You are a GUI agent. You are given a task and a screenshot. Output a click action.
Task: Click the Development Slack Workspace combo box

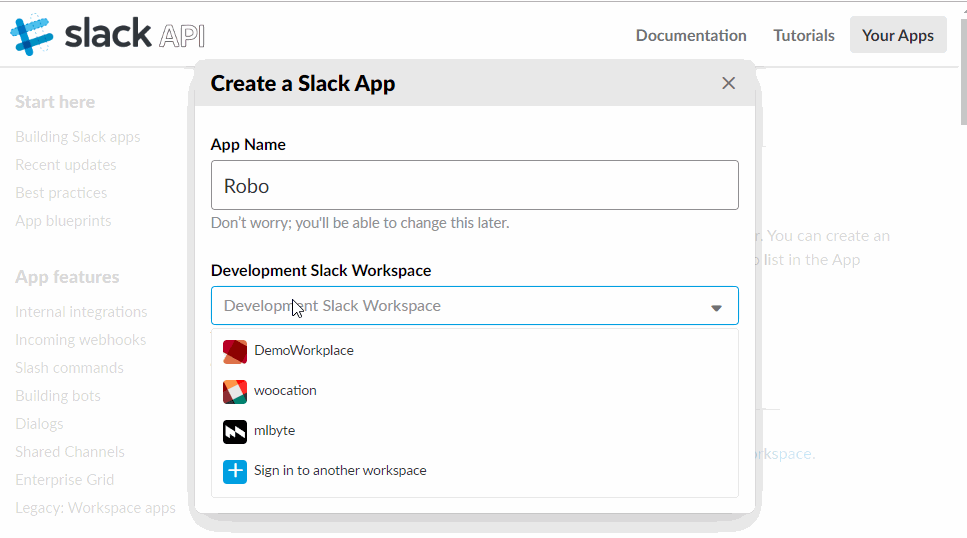[x=460, y=306]
